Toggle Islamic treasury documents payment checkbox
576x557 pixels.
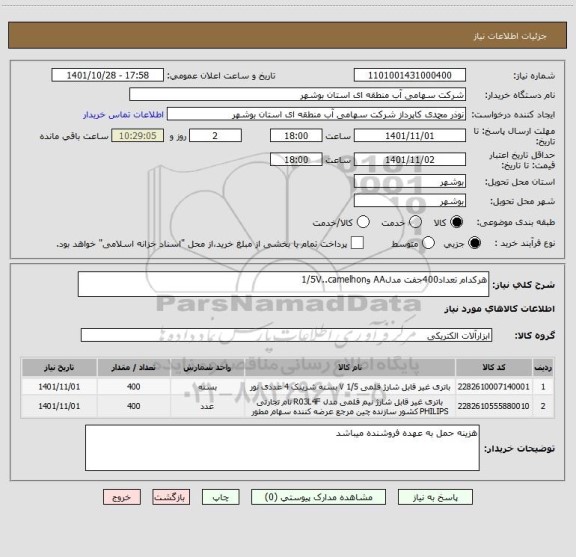click(357, 243)
